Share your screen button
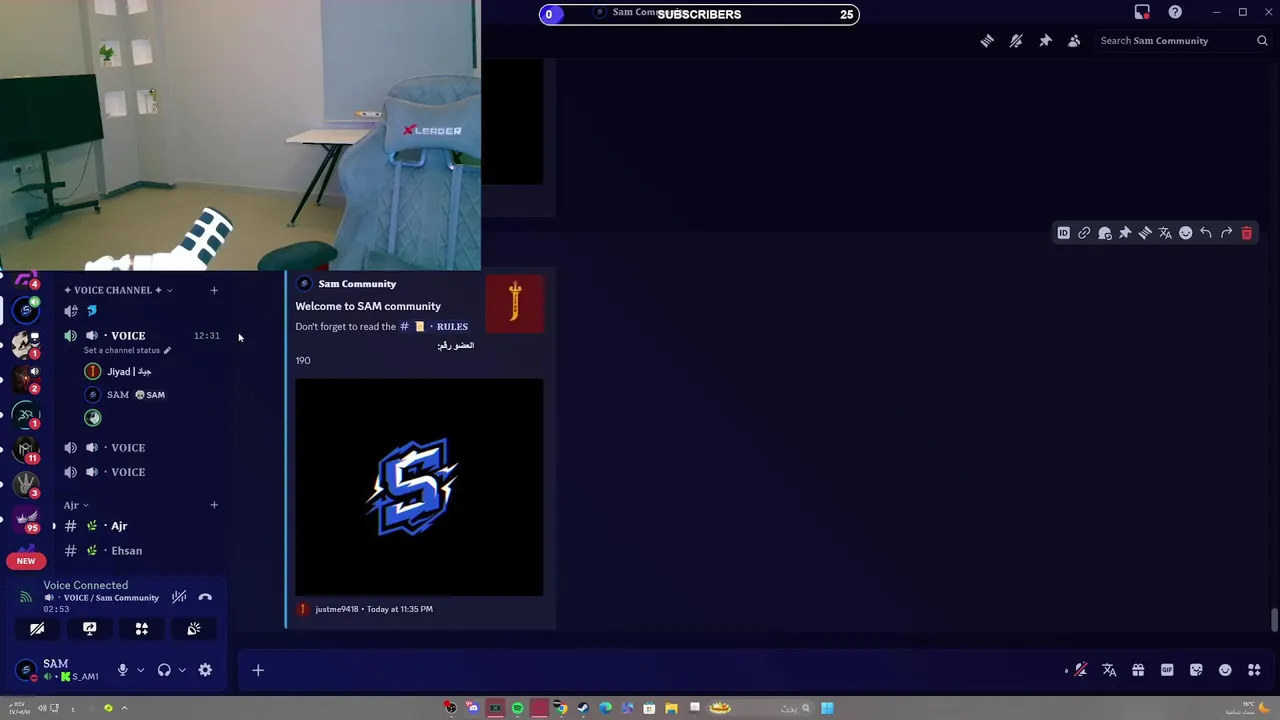The height and width of the screenshot is (720, 1280). (89, 629)
